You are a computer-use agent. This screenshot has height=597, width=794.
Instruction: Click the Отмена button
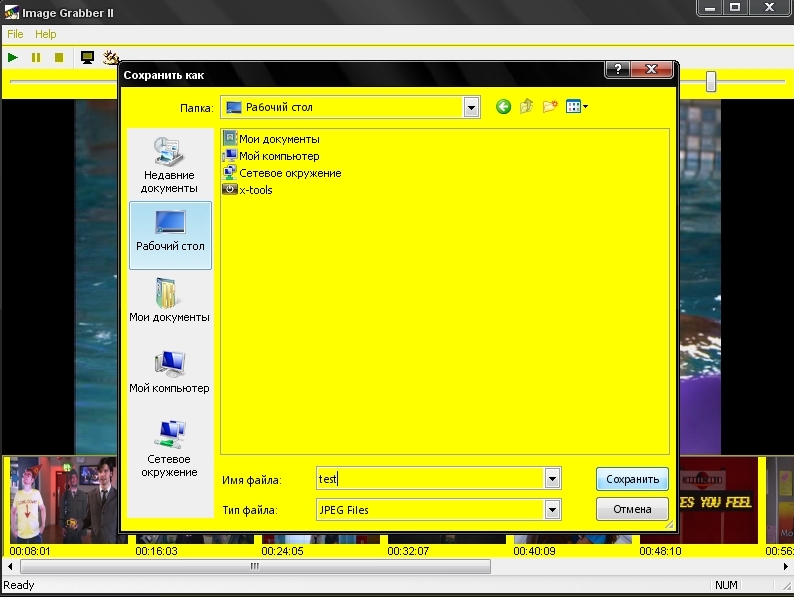click(x=632, y=509)
